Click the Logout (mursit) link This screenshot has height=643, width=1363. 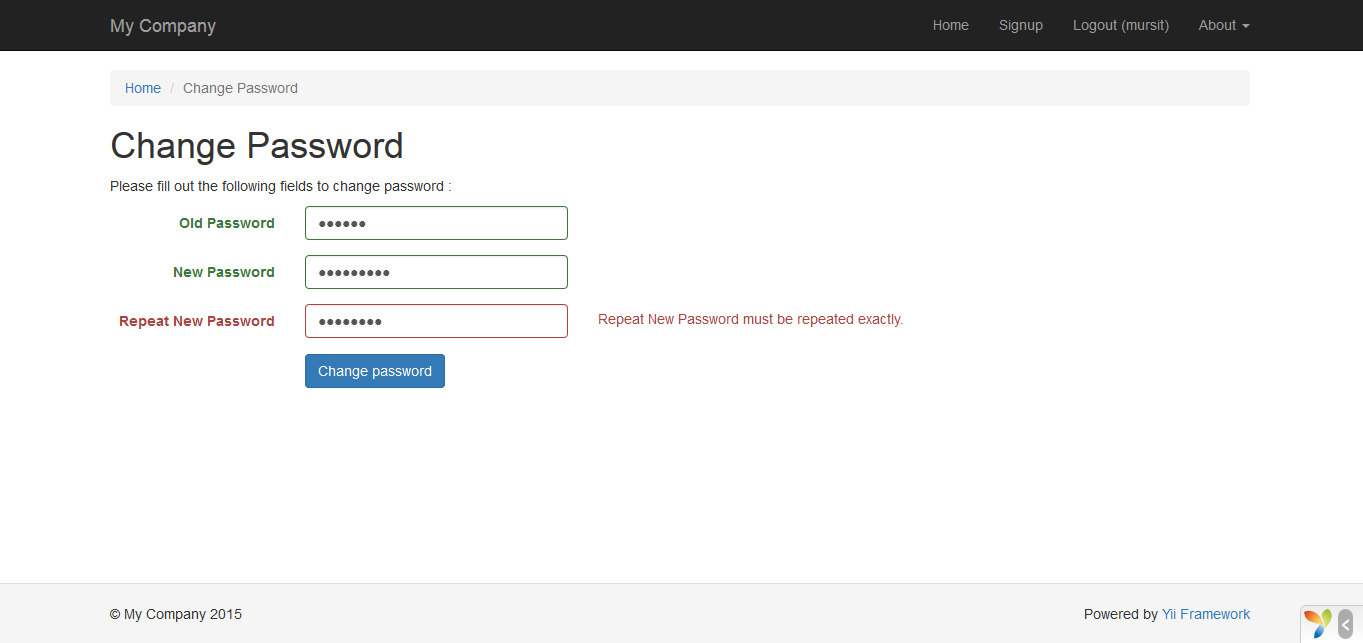pyautogui.click(x=1119, y=25)
